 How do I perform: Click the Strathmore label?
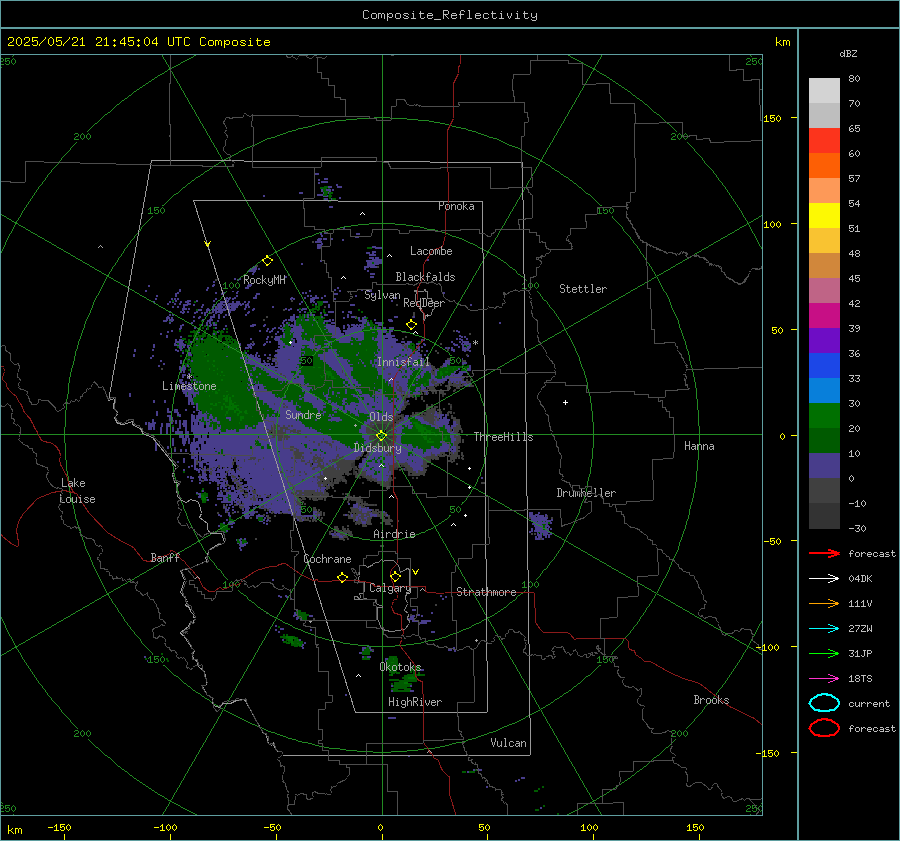486,592
